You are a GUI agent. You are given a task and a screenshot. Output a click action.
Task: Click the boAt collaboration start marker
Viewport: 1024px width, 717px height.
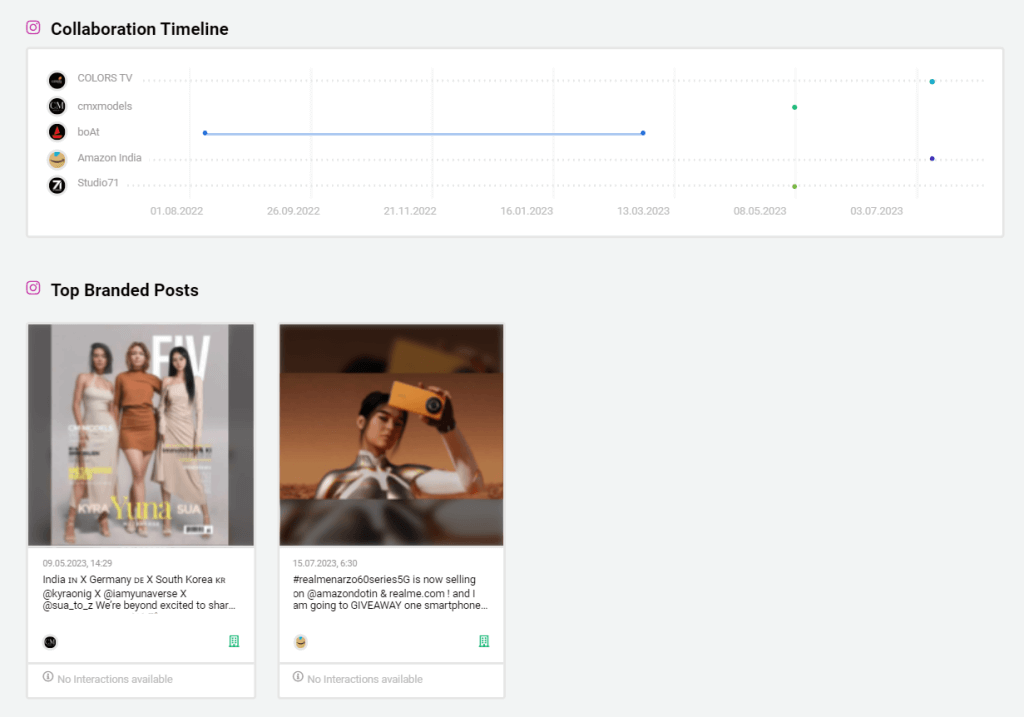point(205,132)
